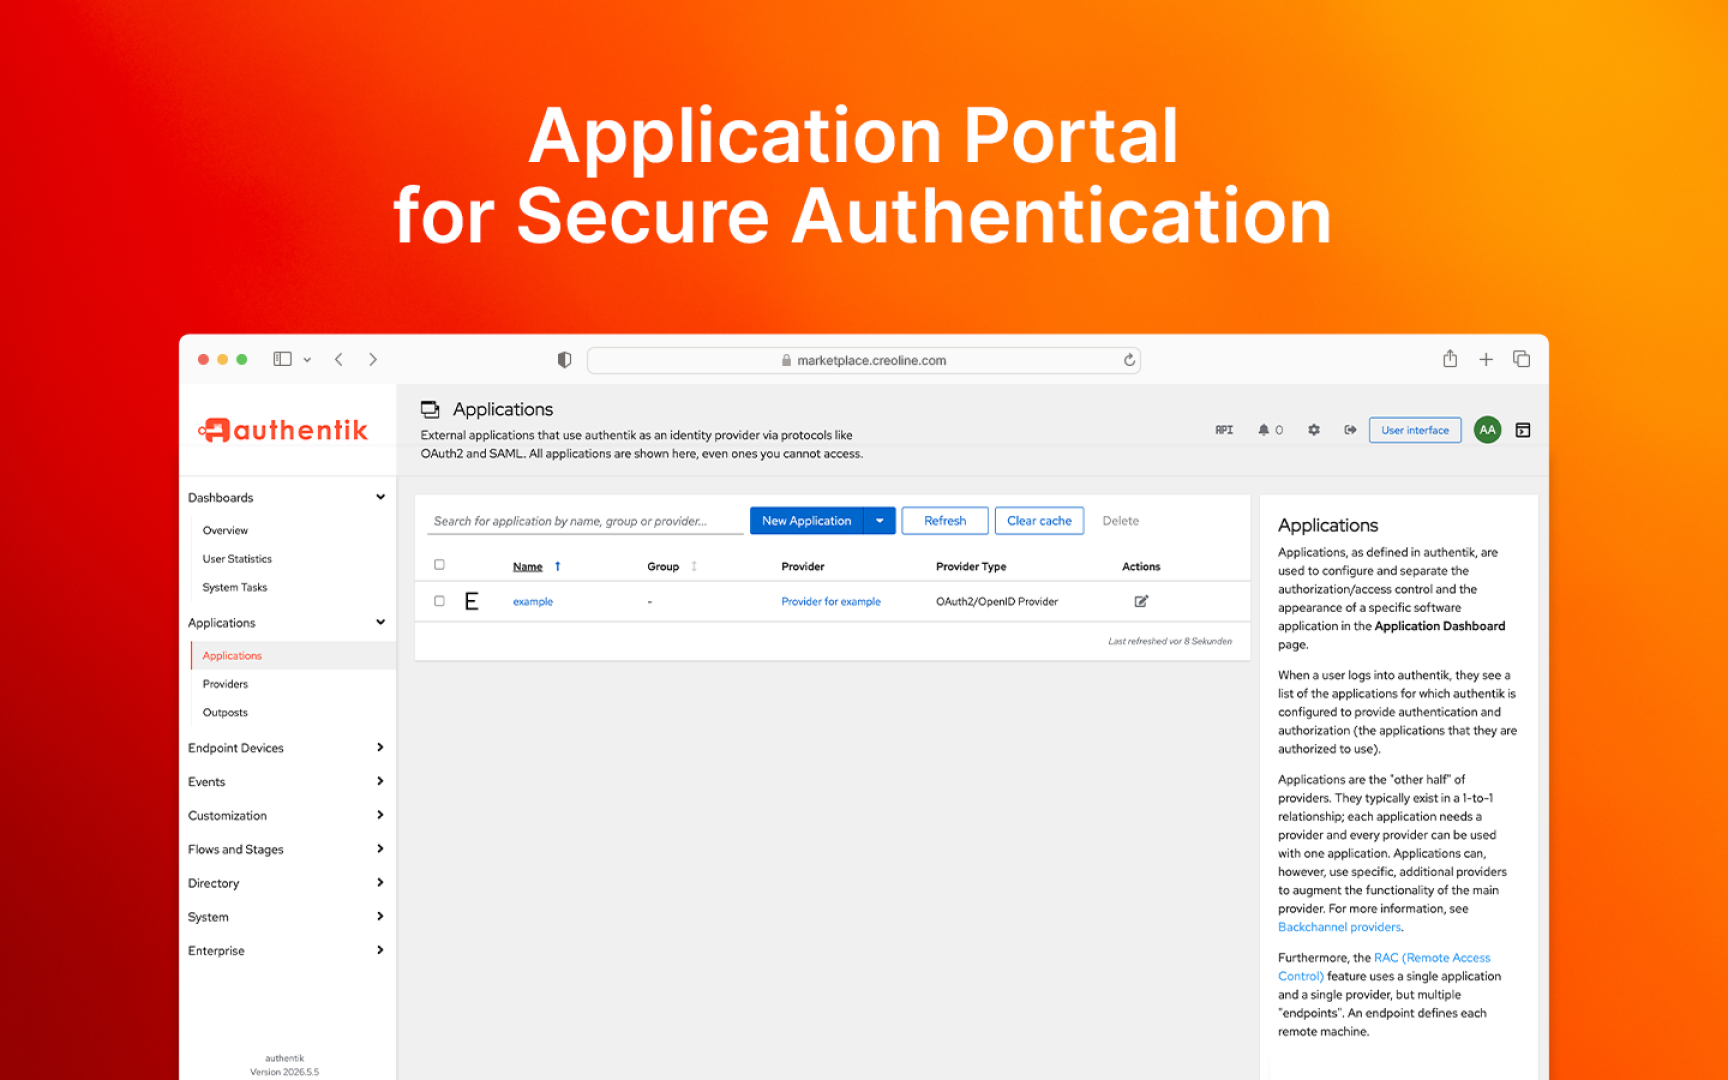
Task: Show the browser tab overview icon
Action: (x=1522, y=359)
